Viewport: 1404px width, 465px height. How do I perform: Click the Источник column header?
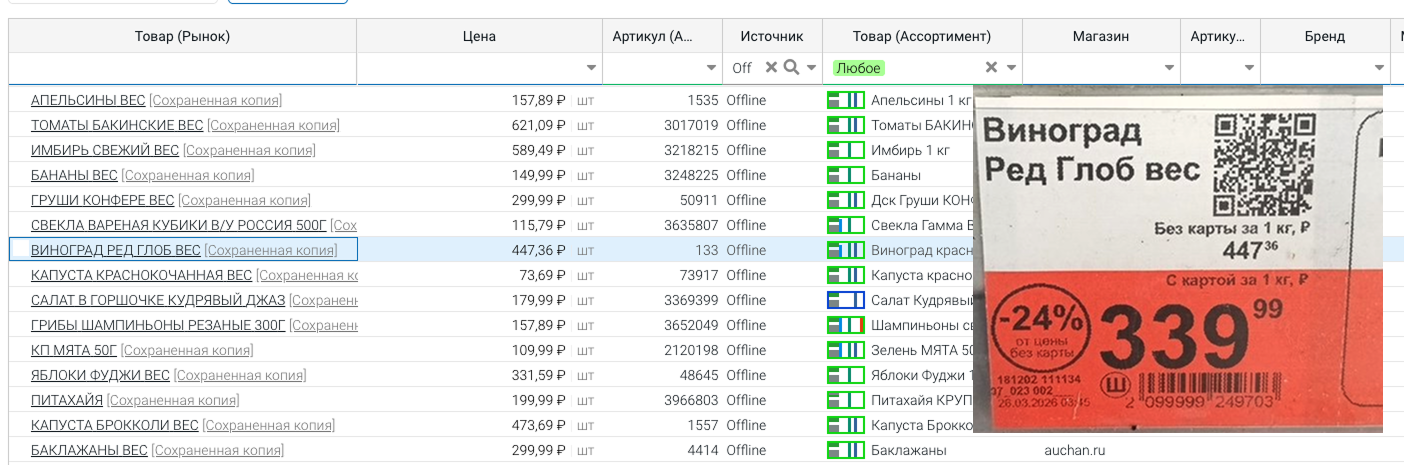[x=771, y=36]
